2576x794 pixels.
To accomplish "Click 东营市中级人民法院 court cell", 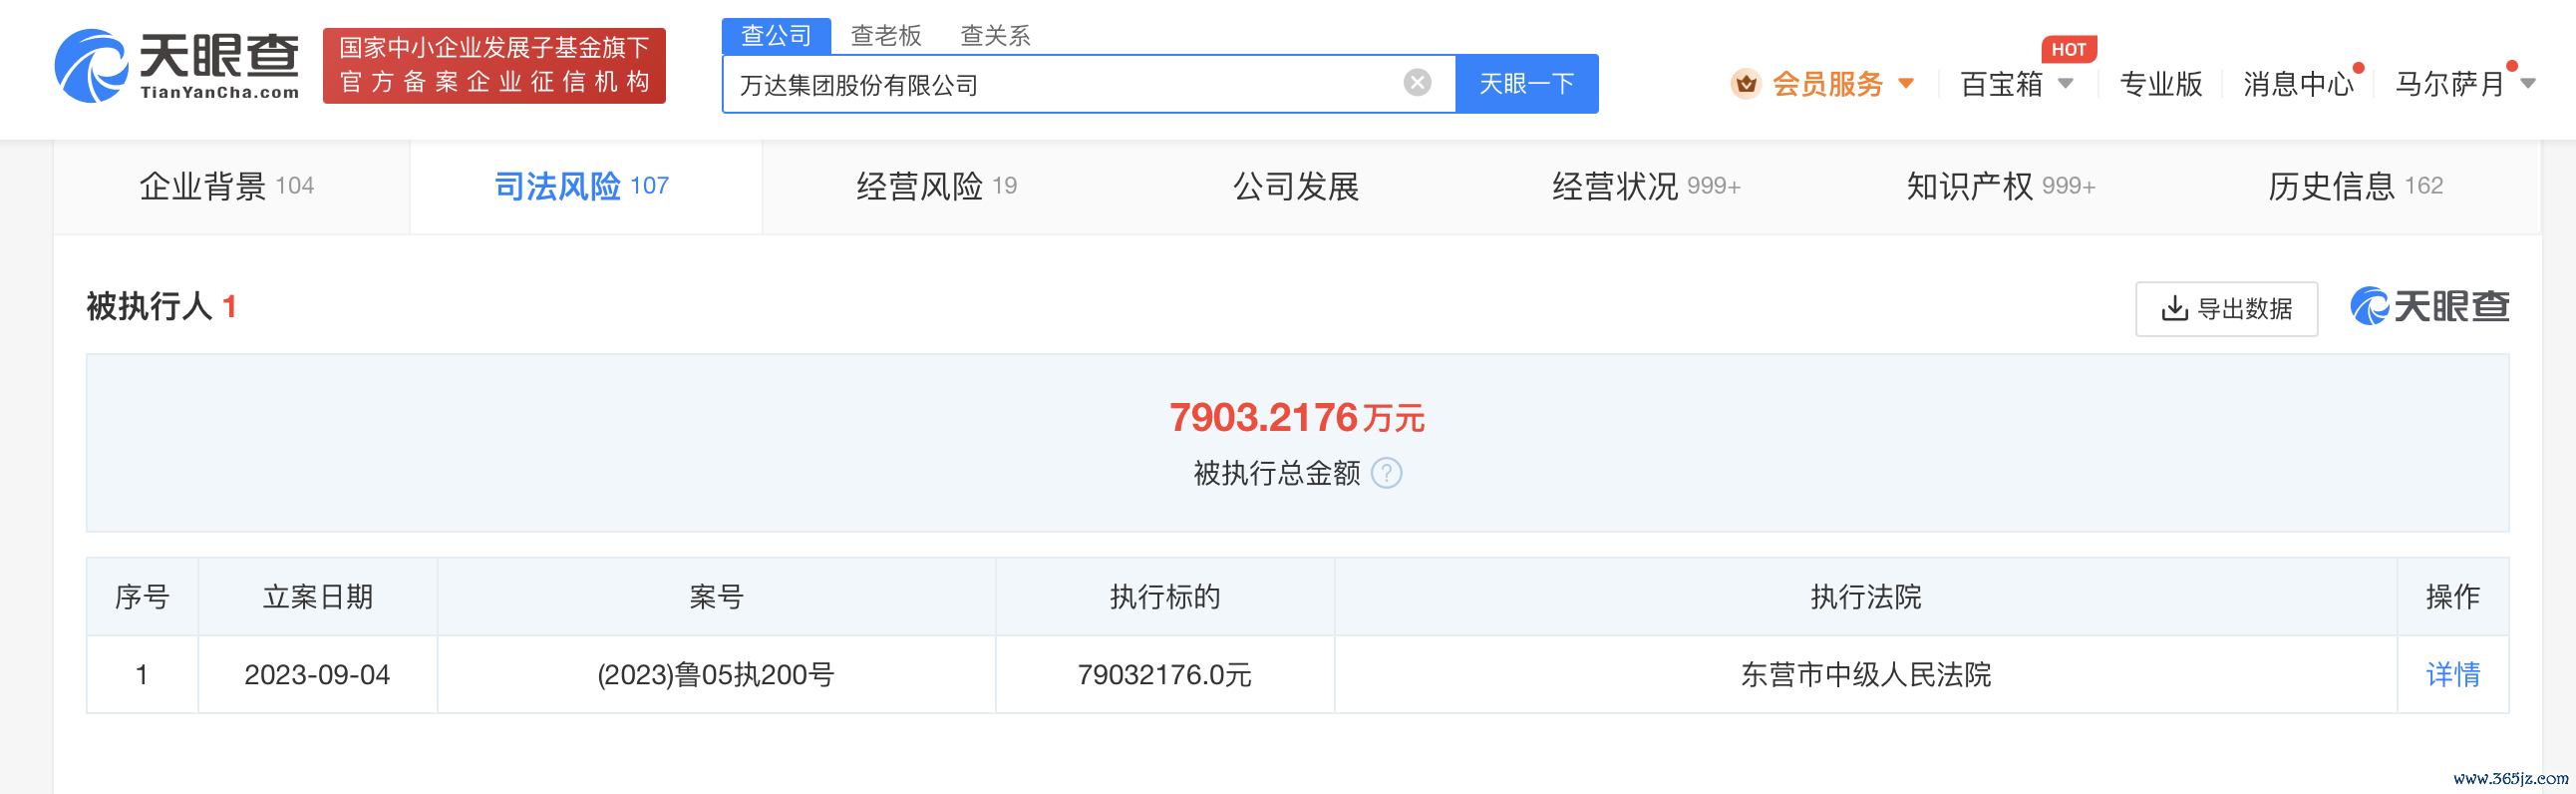I will [1866, 675].
